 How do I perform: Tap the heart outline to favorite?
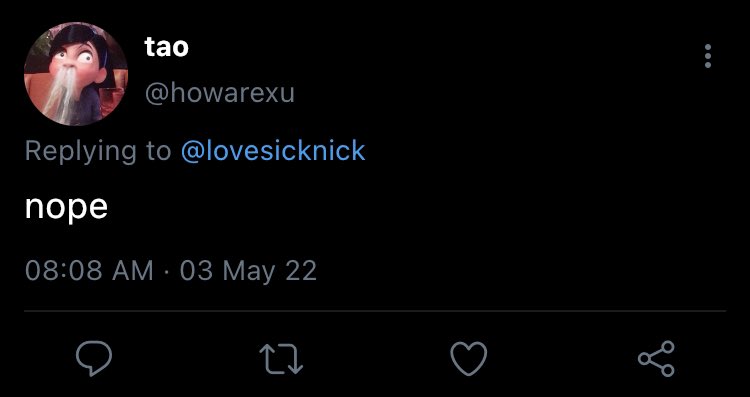coord(469,359)
